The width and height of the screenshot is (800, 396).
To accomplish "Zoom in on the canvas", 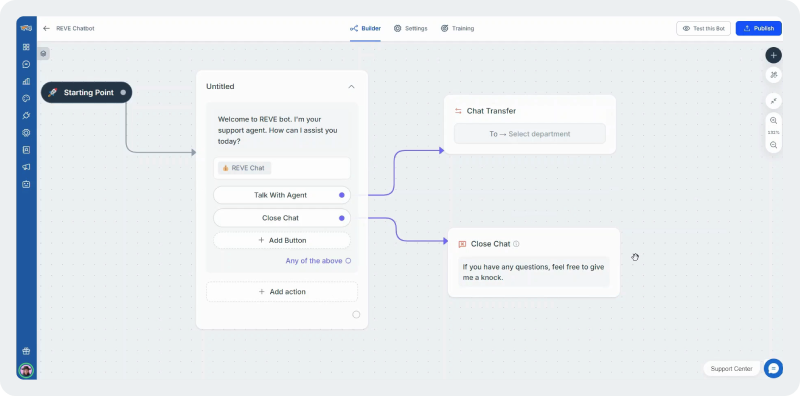I will (773, 121).
